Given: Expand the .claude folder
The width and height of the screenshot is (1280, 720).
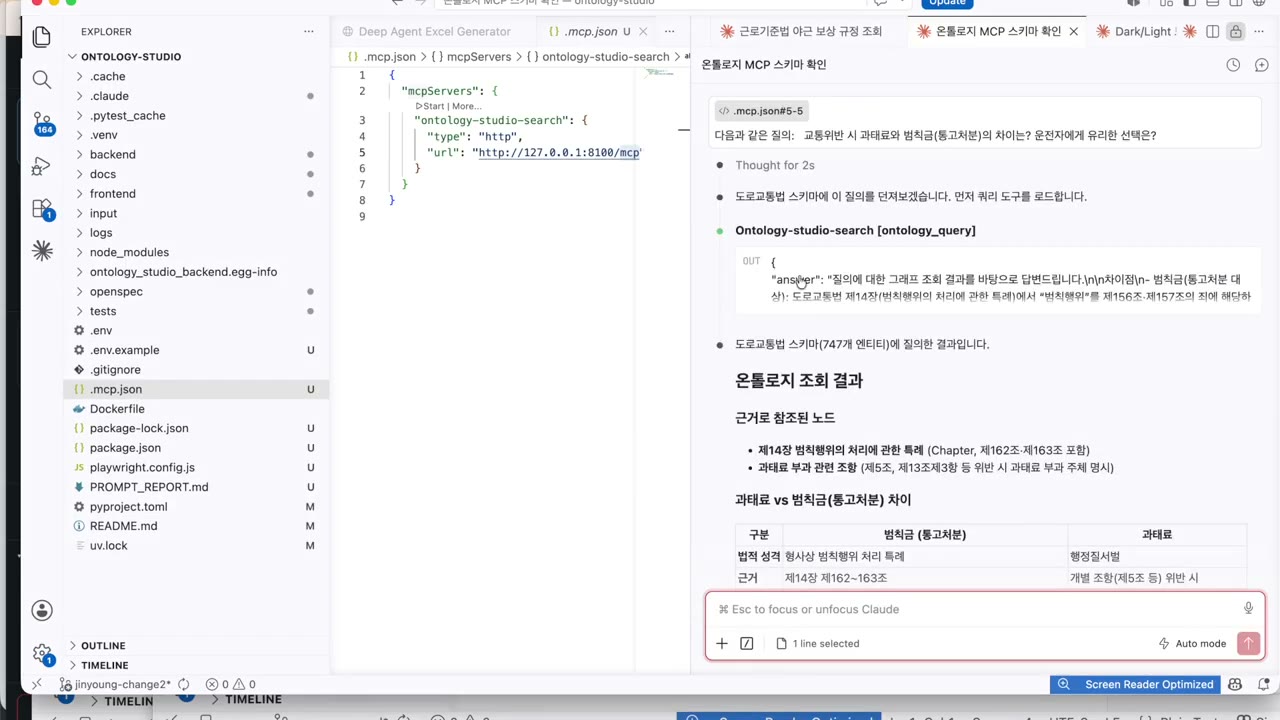Looking at the screenshot, I should 109,96.
